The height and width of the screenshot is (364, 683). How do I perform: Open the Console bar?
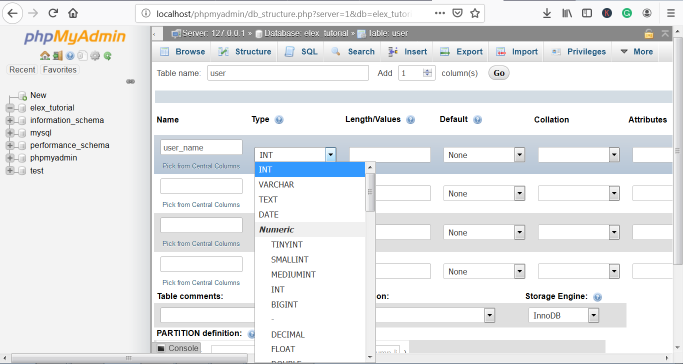178,348
